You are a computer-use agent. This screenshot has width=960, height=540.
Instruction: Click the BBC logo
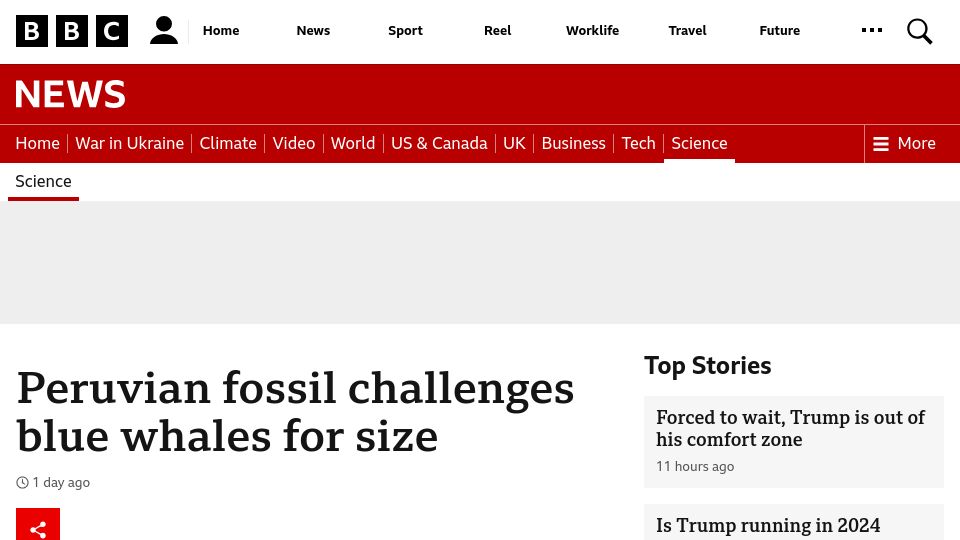[72, 31]
